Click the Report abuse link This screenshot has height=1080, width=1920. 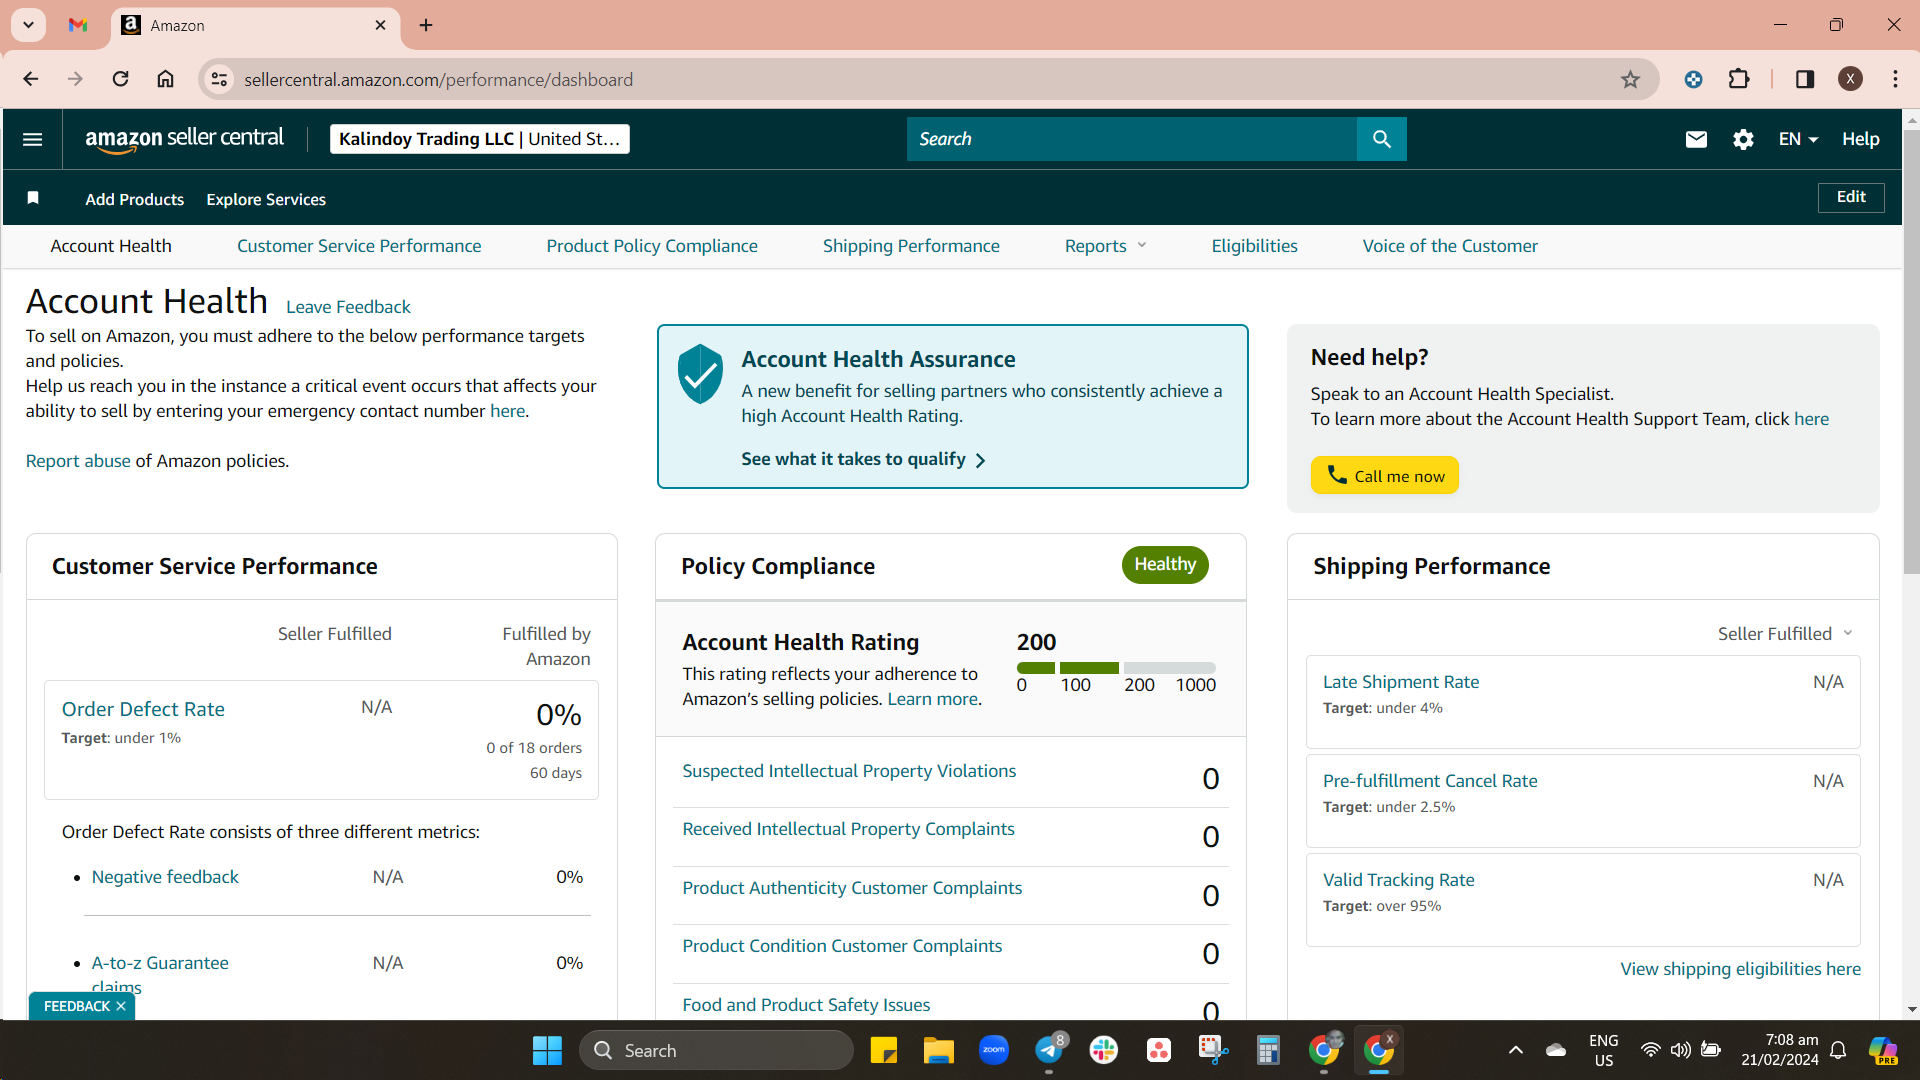pyautogui.click(x=78, y=461)
